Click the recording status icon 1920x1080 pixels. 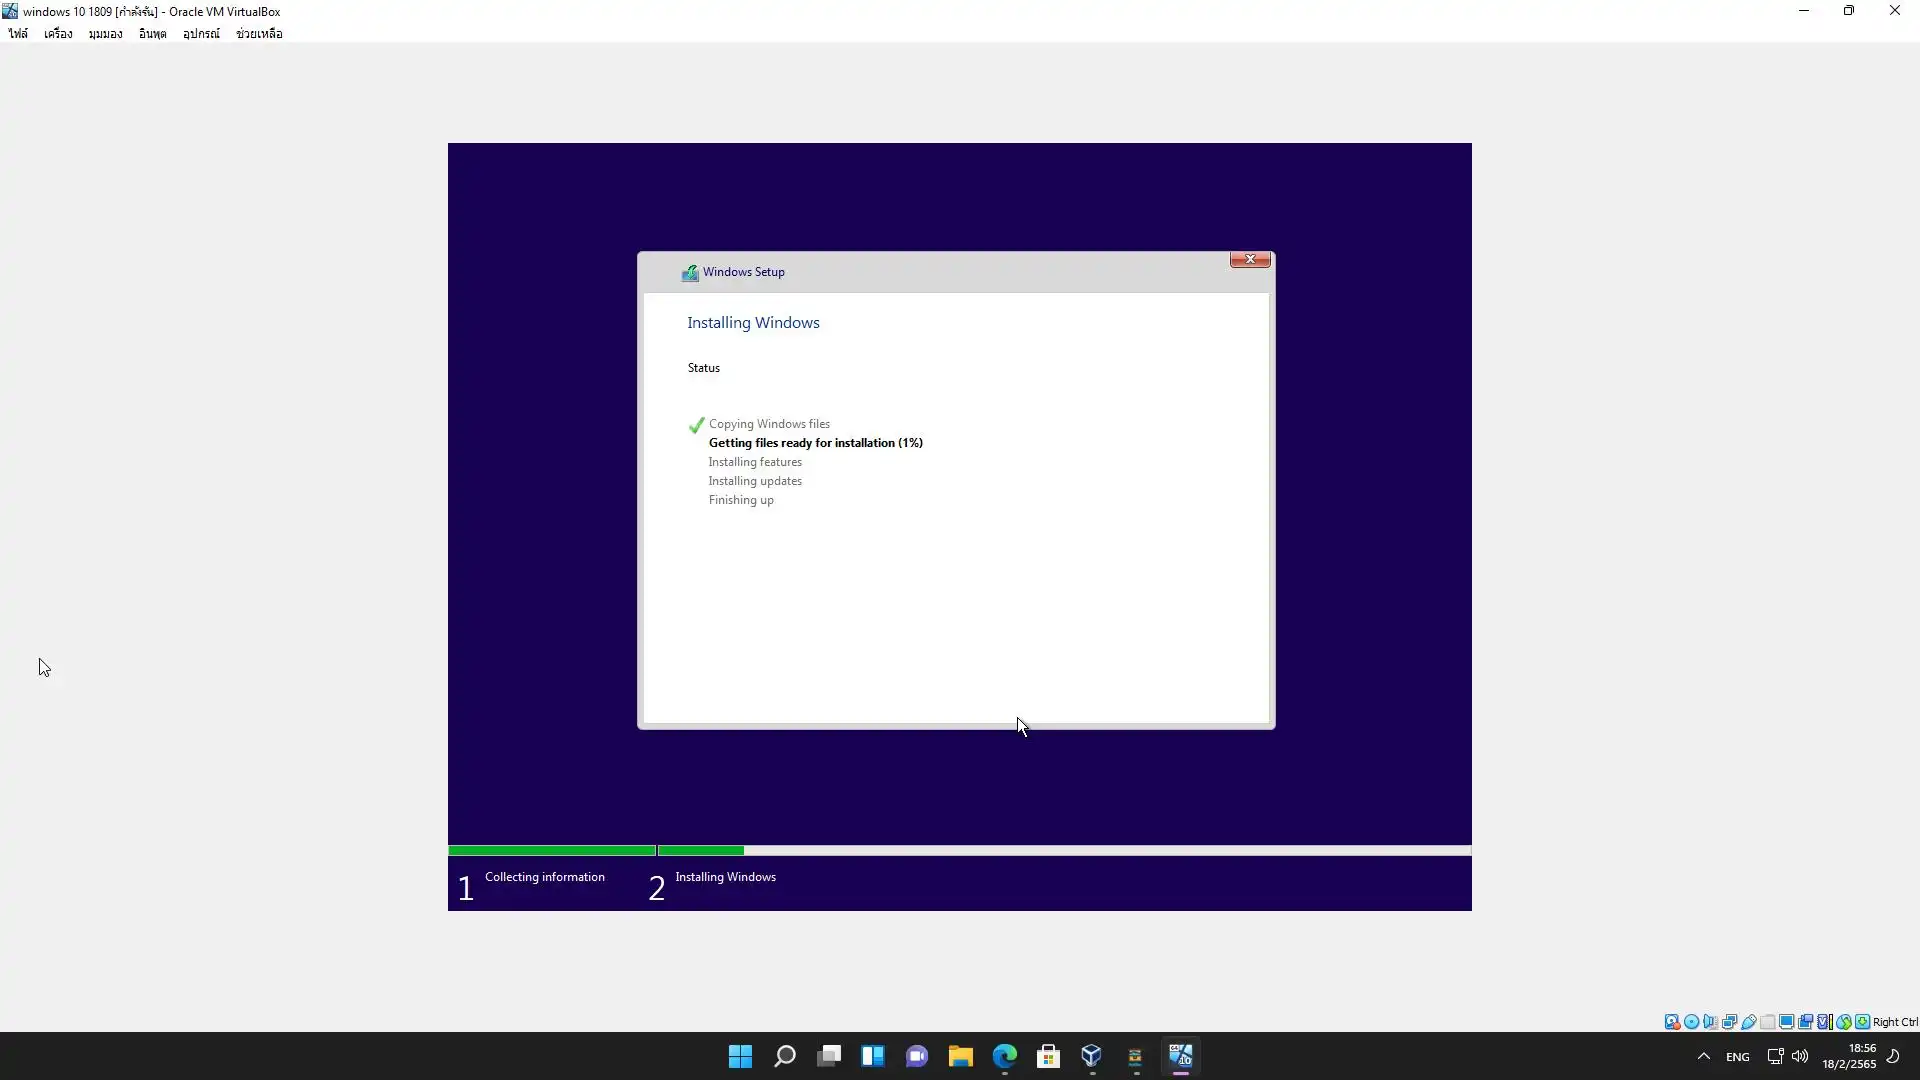pyautogui.click(x=1805, y=1022)
